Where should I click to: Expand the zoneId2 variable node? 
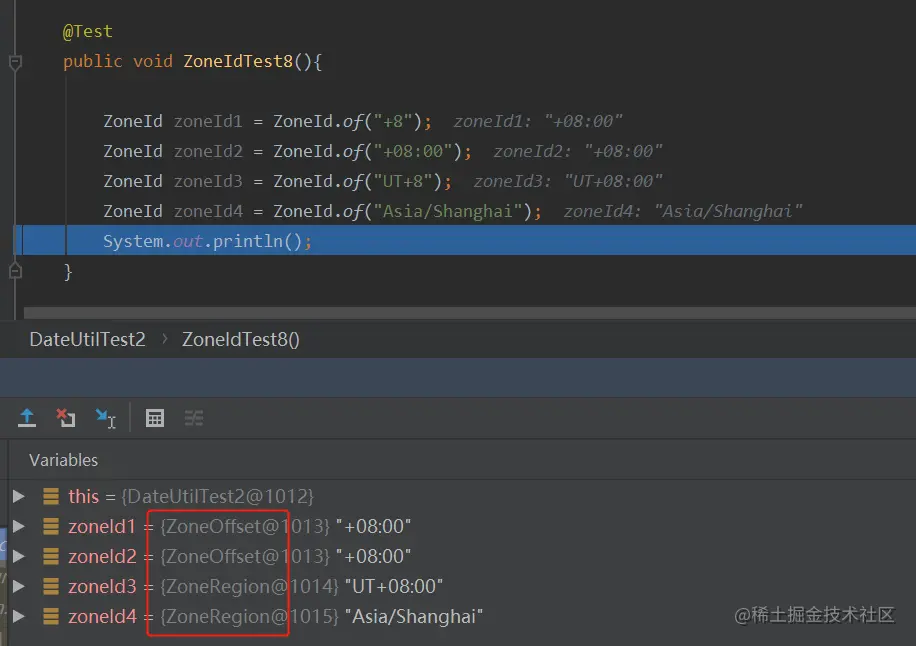click(x=19, y=556)
